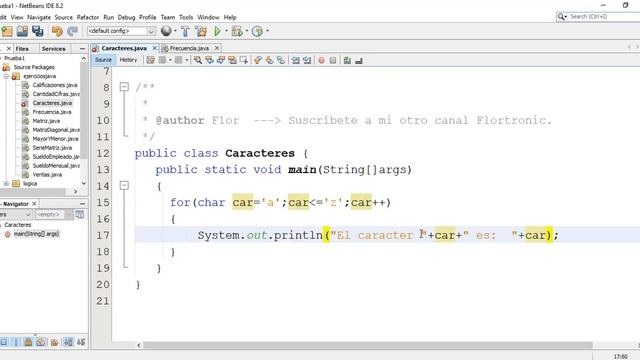Open the Debug Project dropdown arrow
Image resolution: width=640 pixels, height=360 pixels.
(247, 31)
